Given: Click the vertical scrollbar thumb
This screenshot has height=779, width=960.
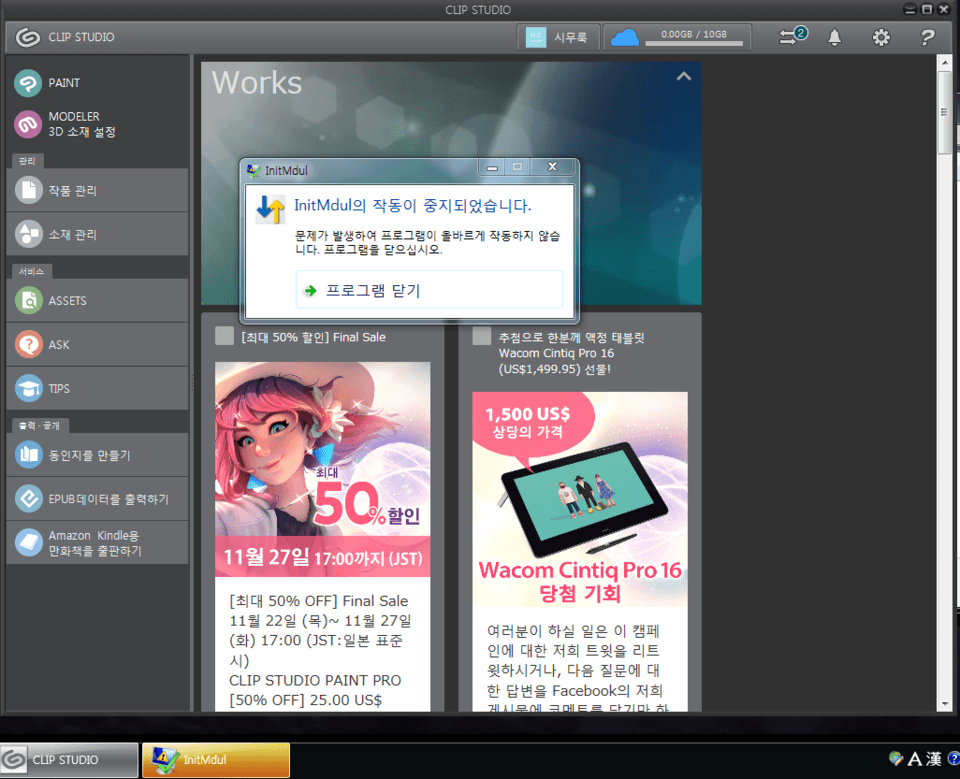Looking at the screenshot, I should (944, 111).
